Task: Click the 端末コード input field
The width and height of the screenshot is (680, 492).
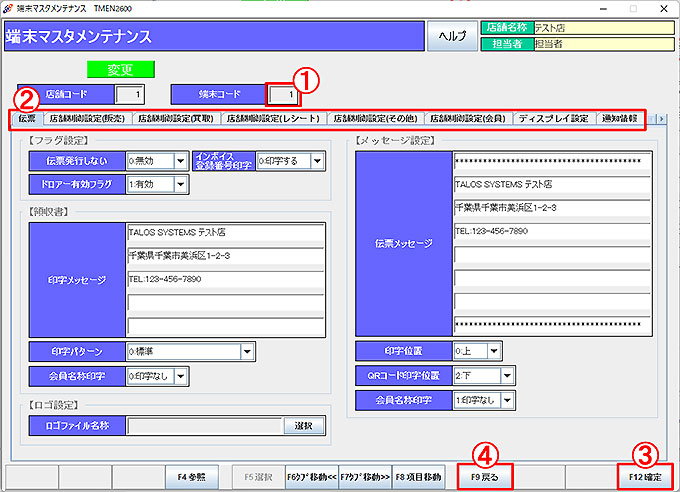Action: (283, 94)
